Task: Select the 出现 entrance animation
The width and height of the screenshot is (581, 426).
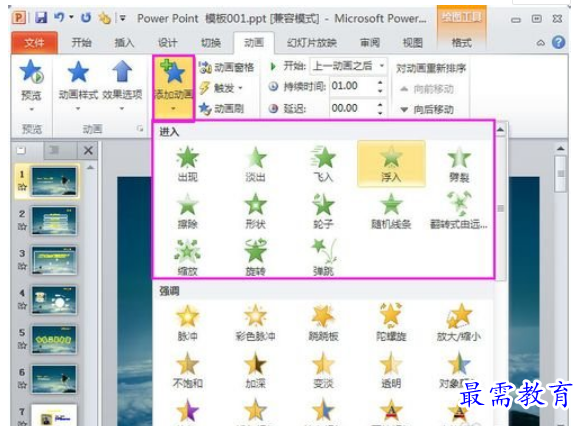Action: click(187, 164)
